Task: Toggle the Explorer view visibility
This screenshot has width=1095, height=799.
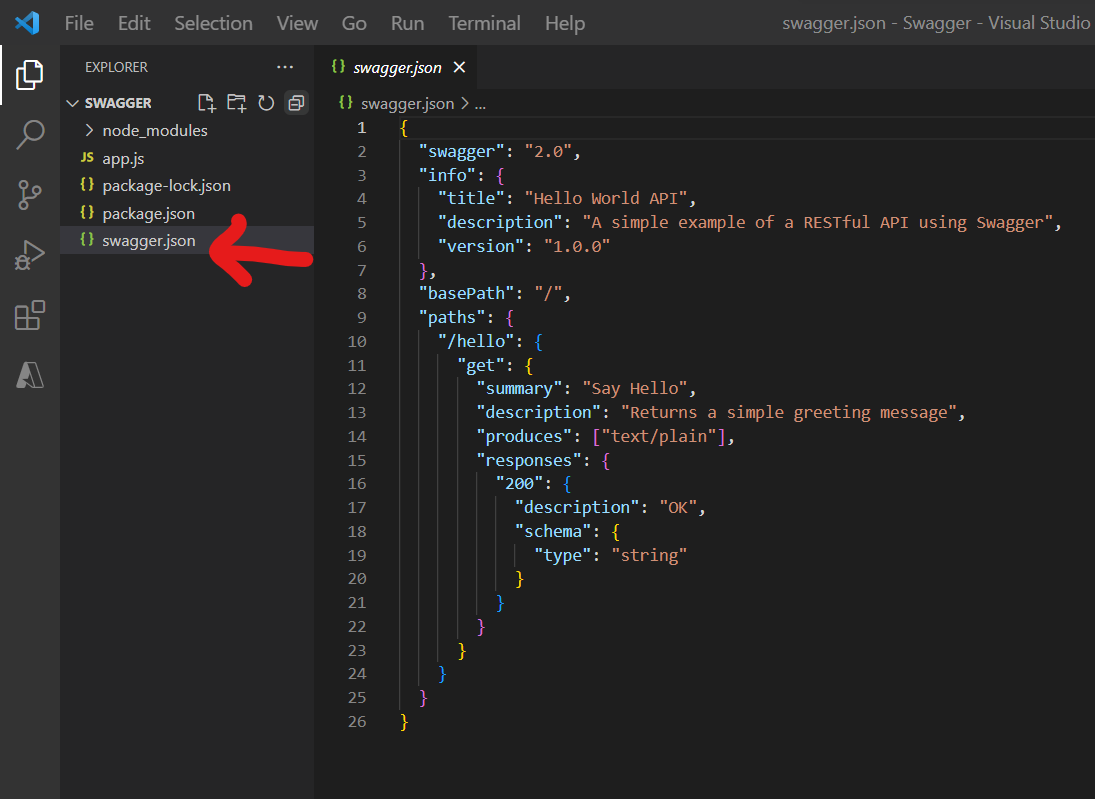Action: point(30,74)
